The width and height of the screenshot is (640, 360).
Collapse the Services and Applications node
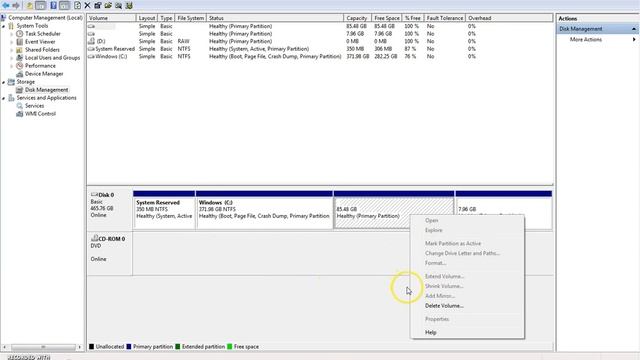click(x=4, y=98)
